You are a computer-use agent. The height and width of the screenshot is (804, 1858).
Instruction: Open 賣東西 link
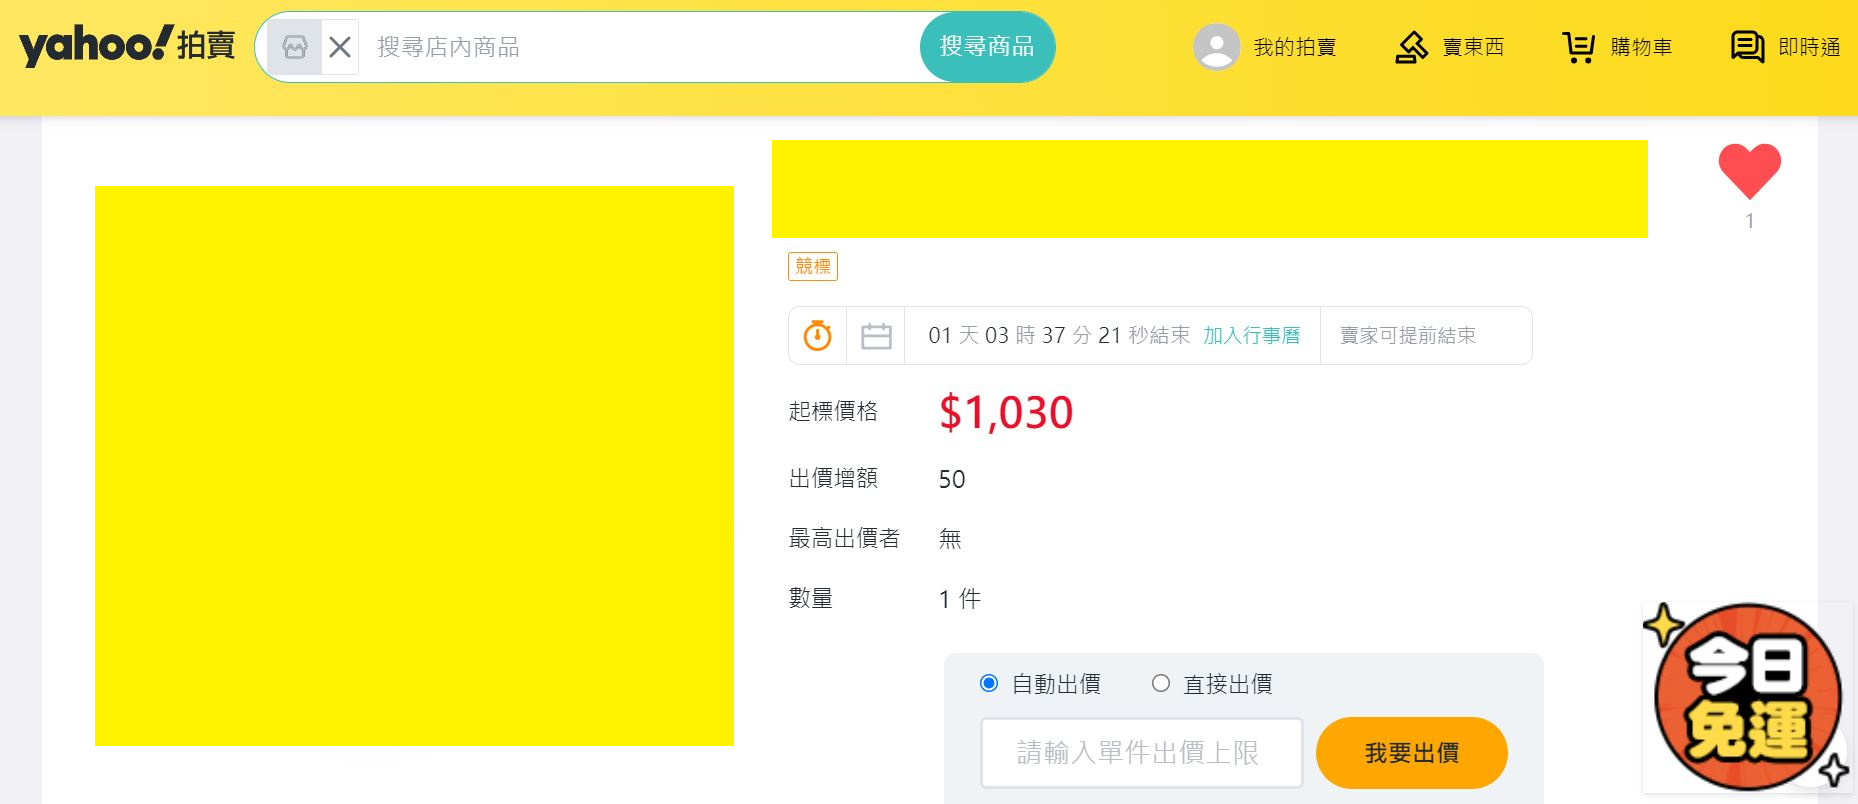(x=1473, y=47)
